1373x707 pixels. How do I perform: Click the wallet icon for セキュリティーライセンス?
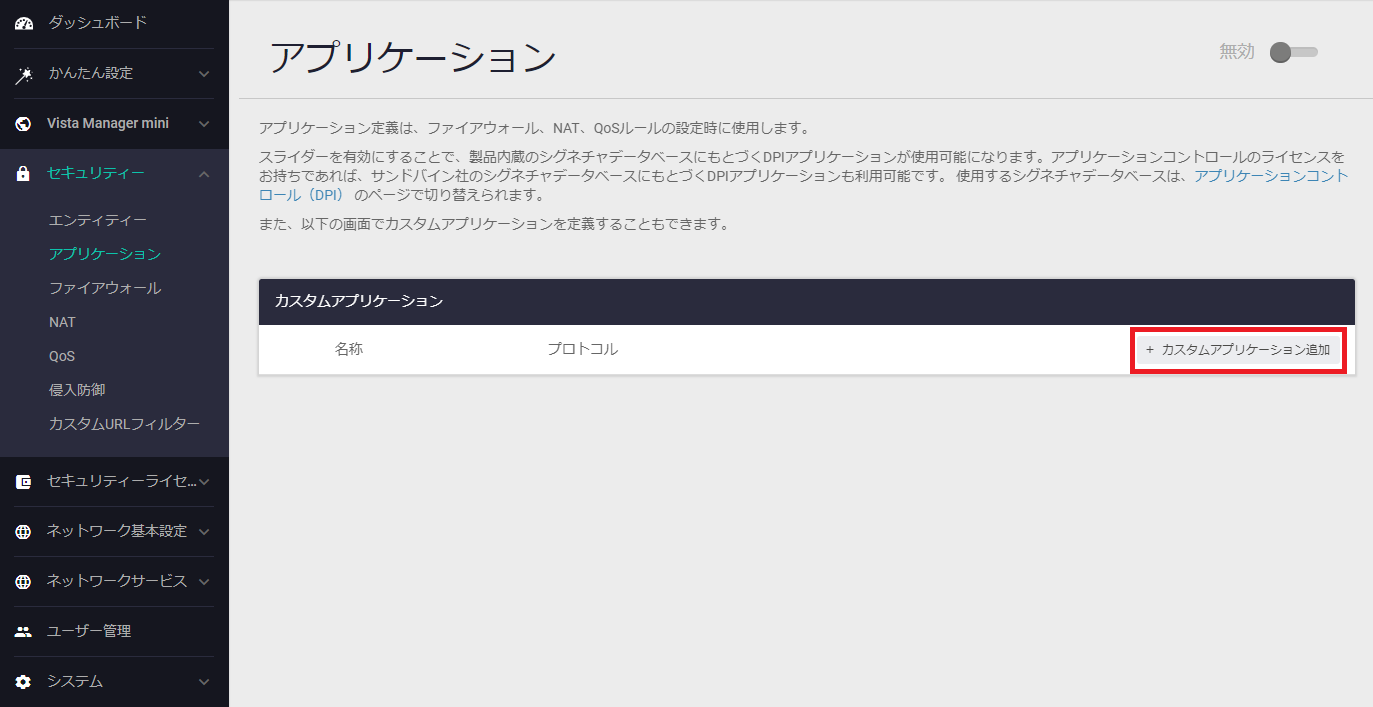(x=23, y=482)
